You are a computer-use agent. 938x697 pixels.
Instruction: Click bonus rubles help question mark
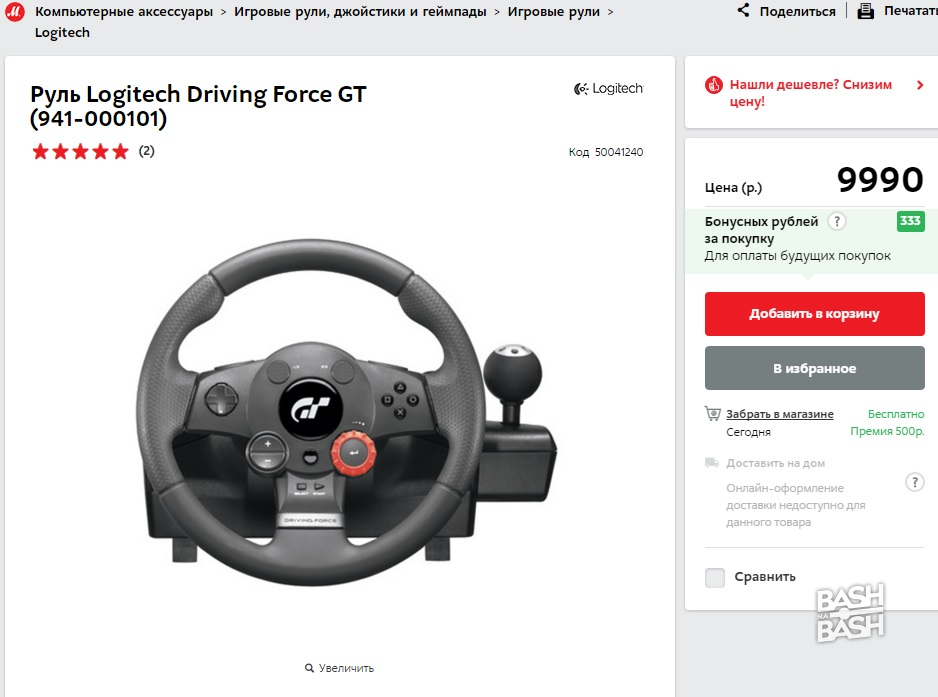(x=837, y=221)
